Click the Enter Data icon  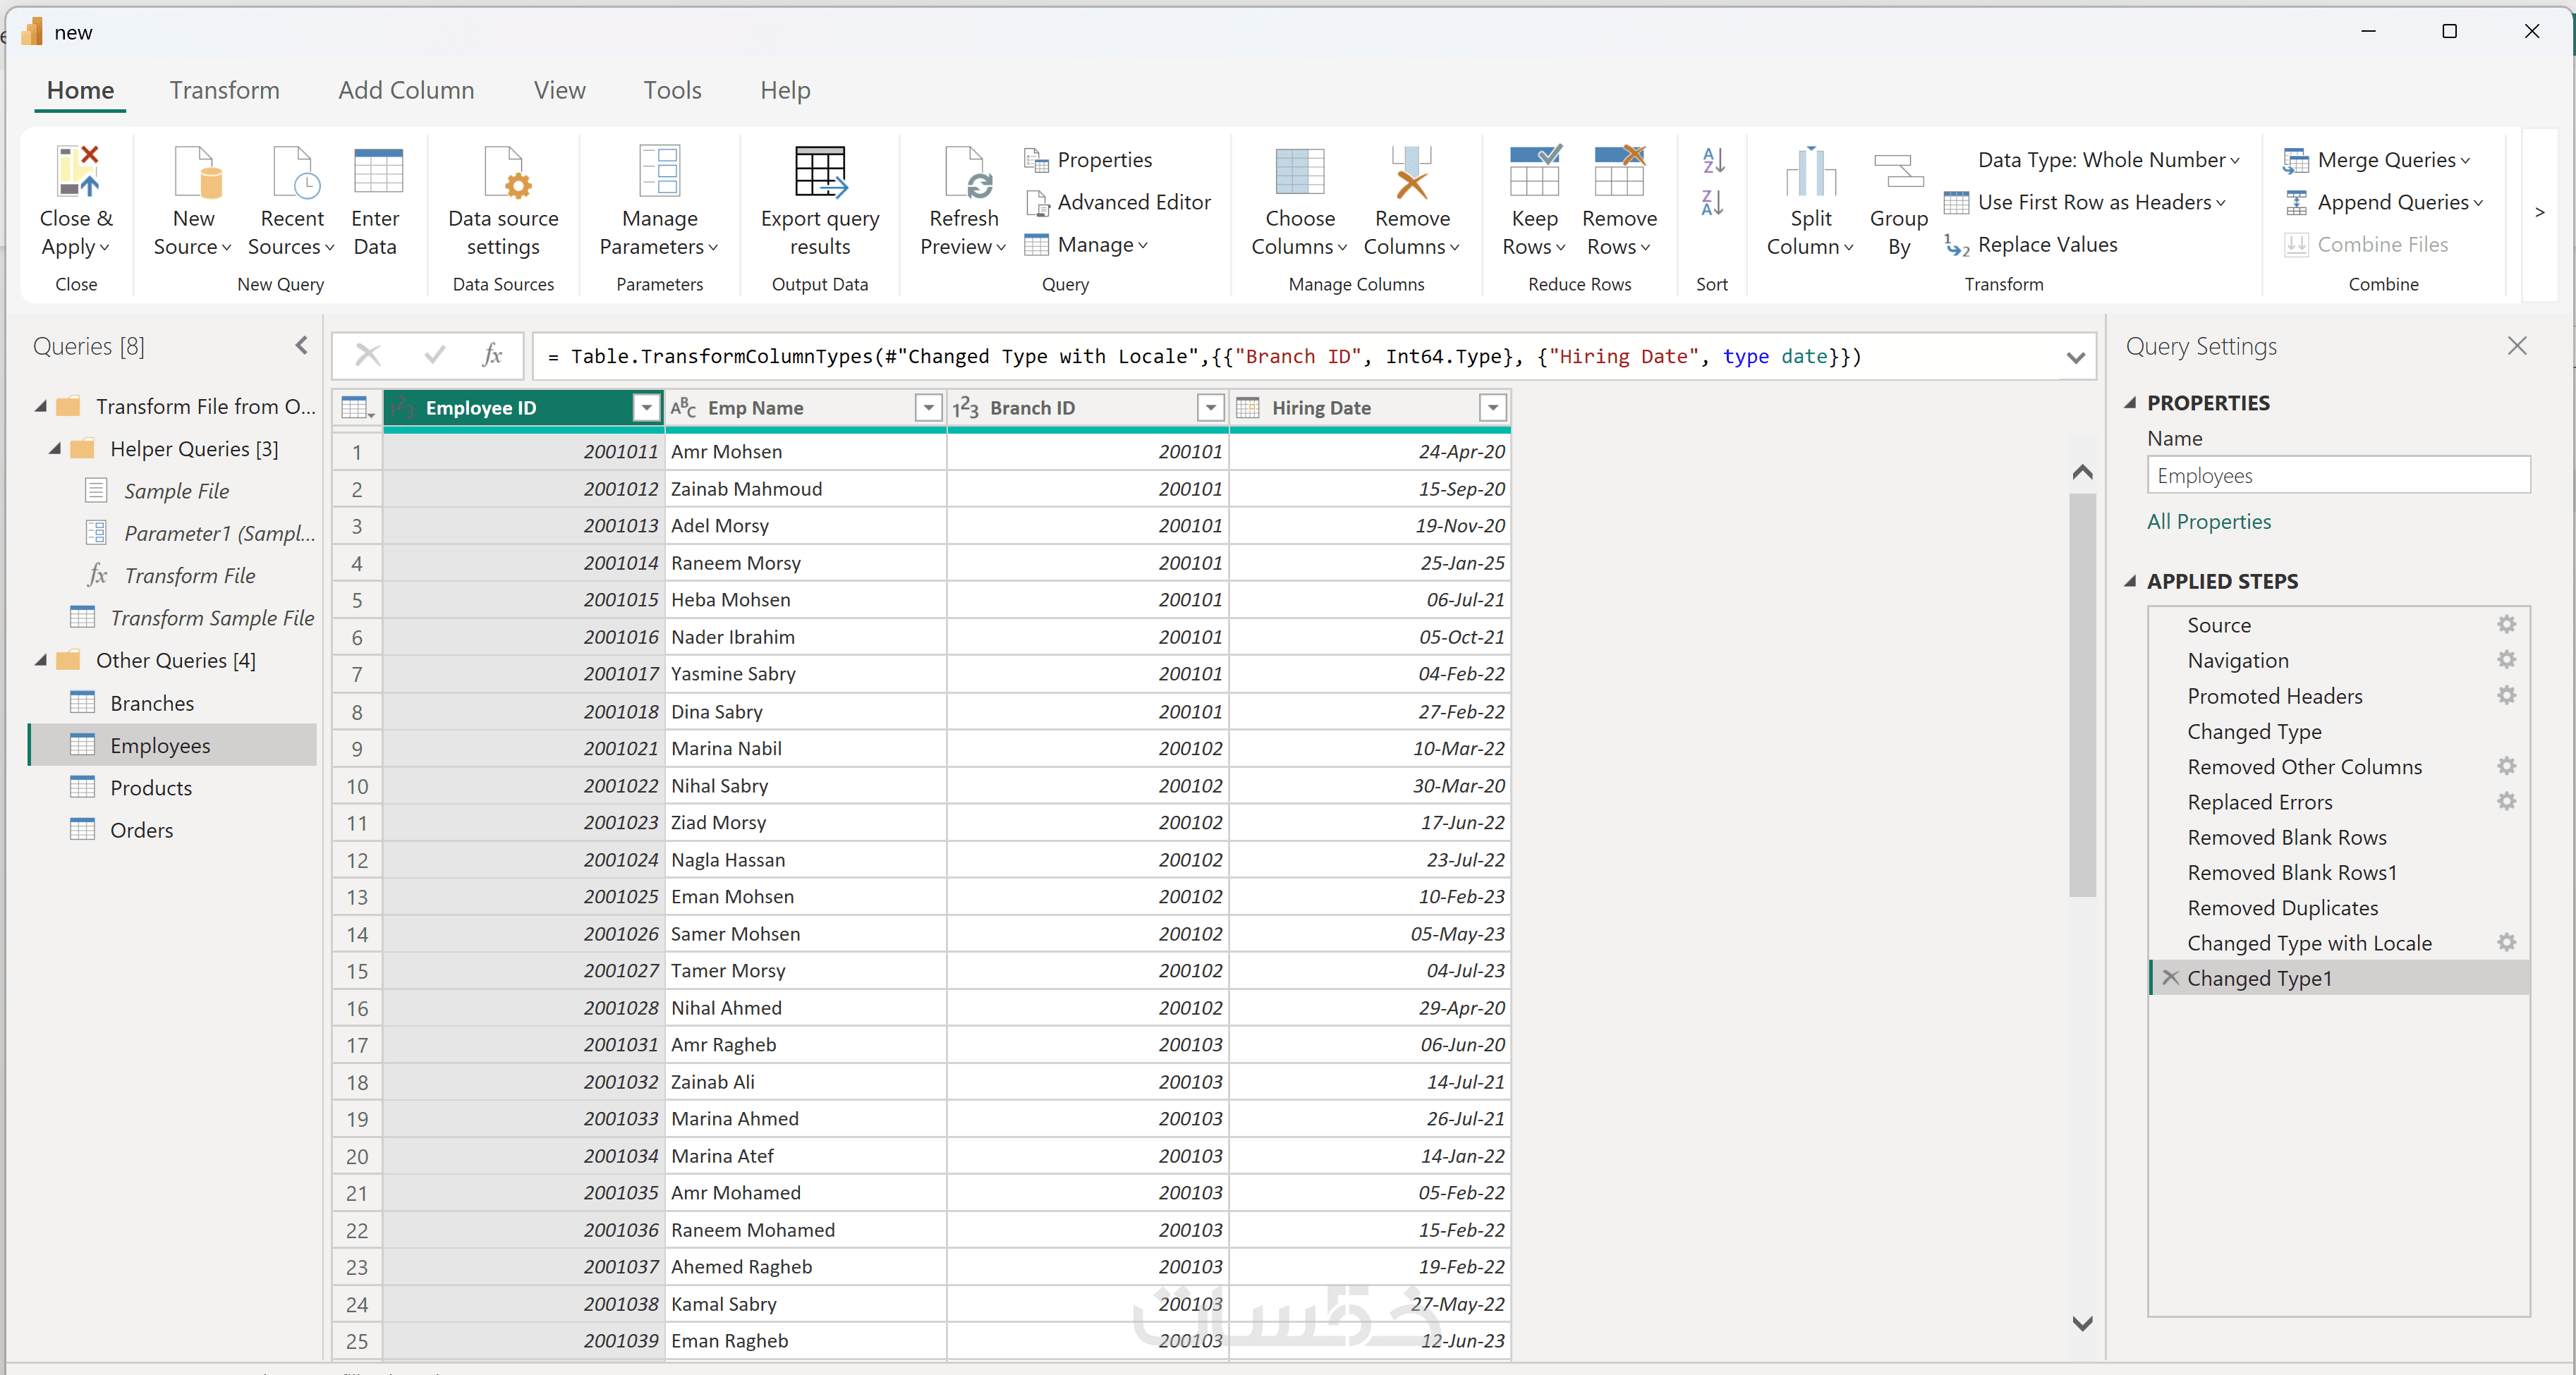point(377,174)
